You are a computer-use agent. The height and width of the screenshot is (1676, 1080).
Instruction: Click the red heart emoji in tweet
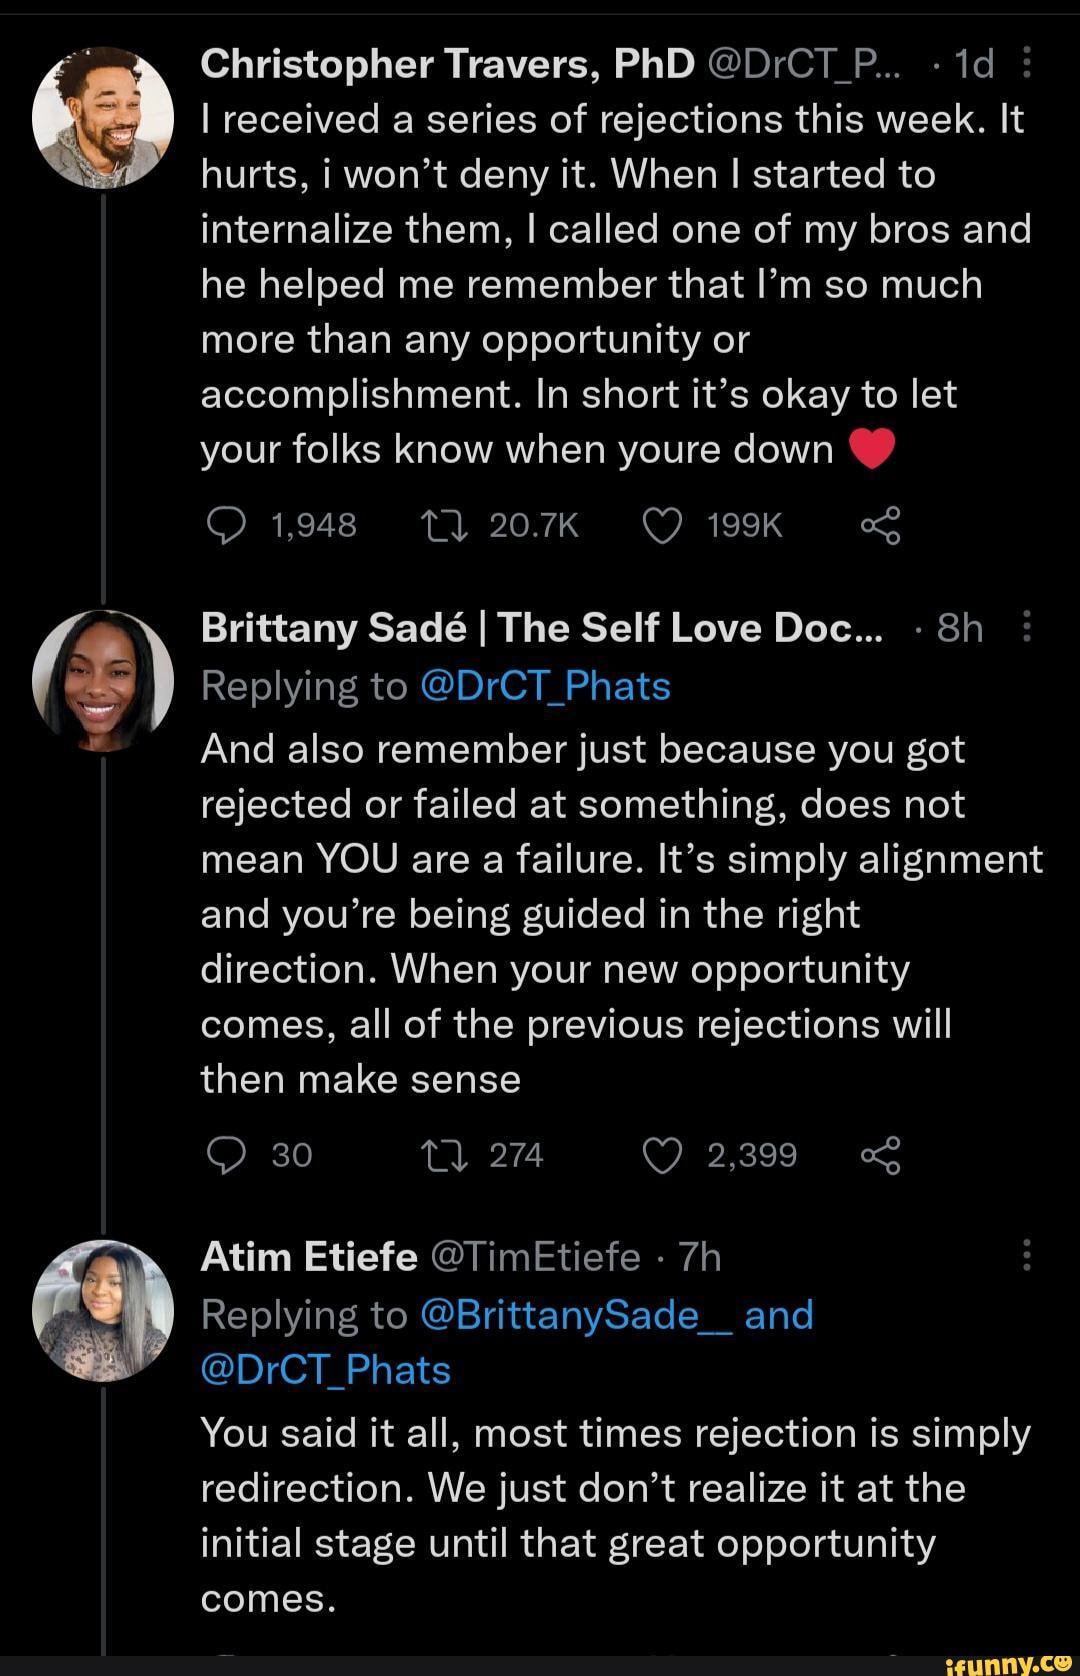870,450
